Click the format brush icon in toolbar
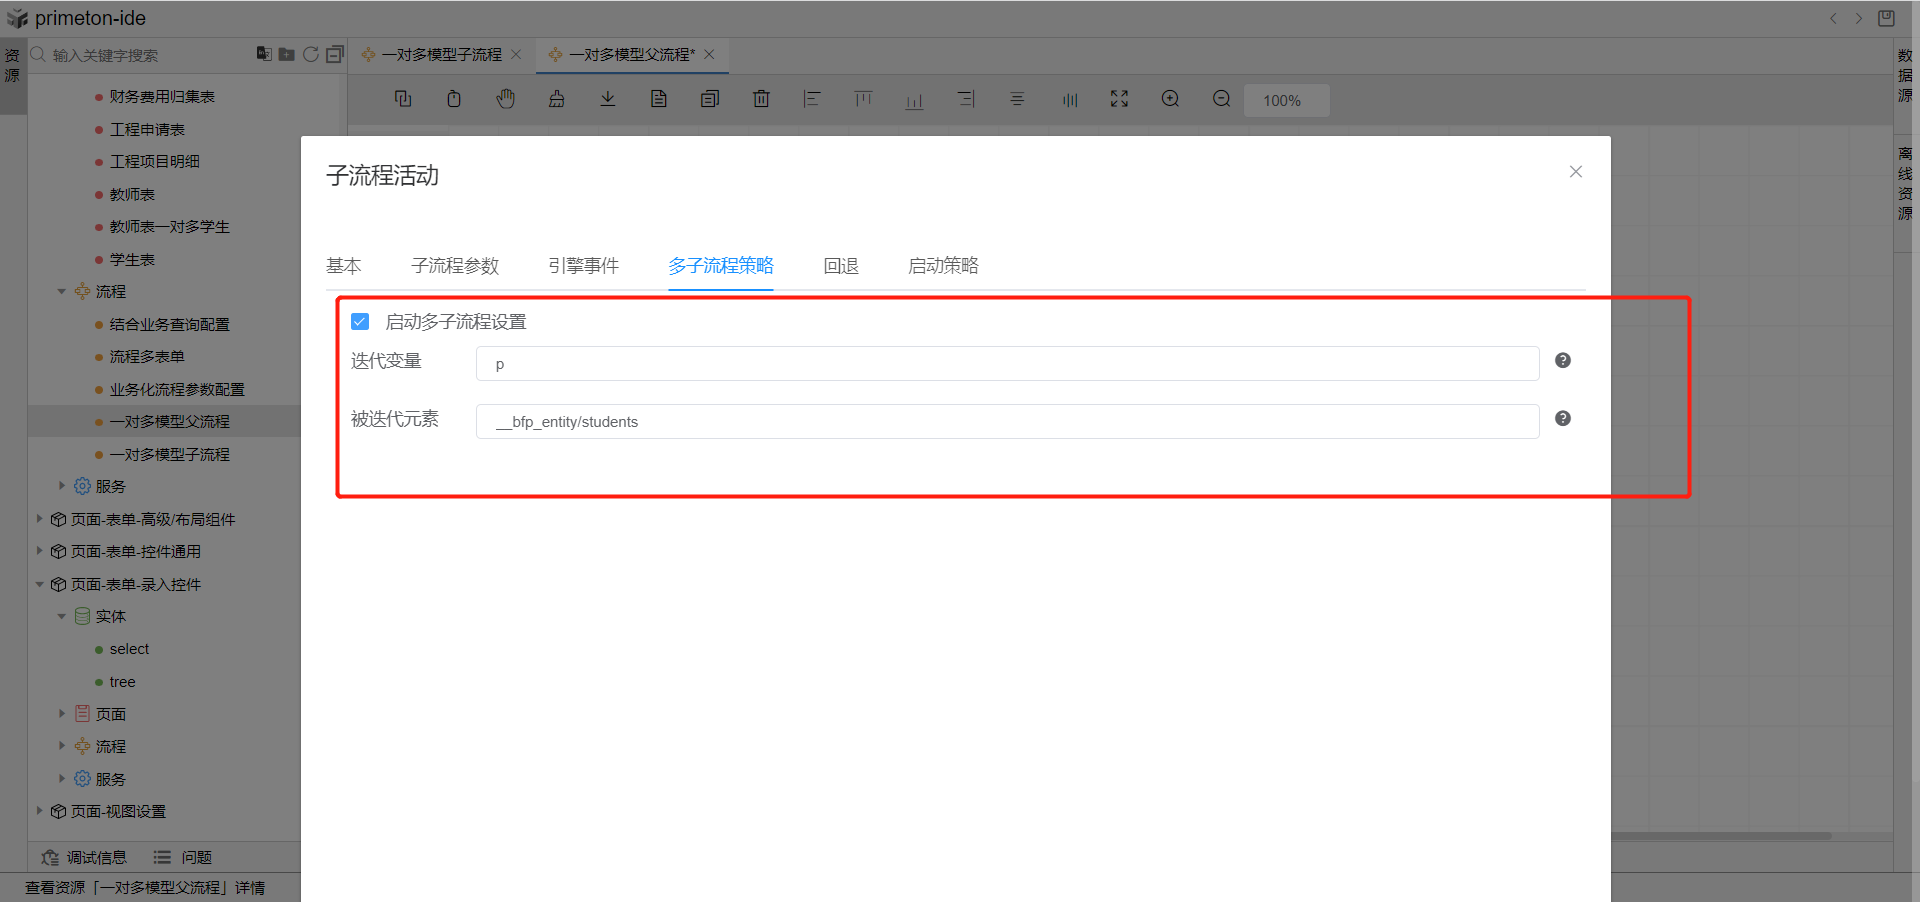Viewport: 1920px width, 902px height. click(557, 99)
